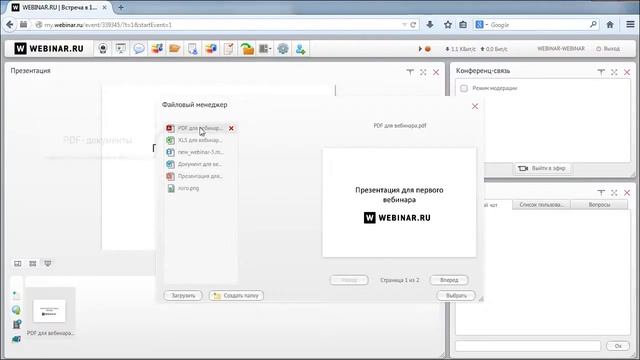Click the second presentation view mode icon
The height and width of the screenshot is (360, 640).
[x=33, y=264]
